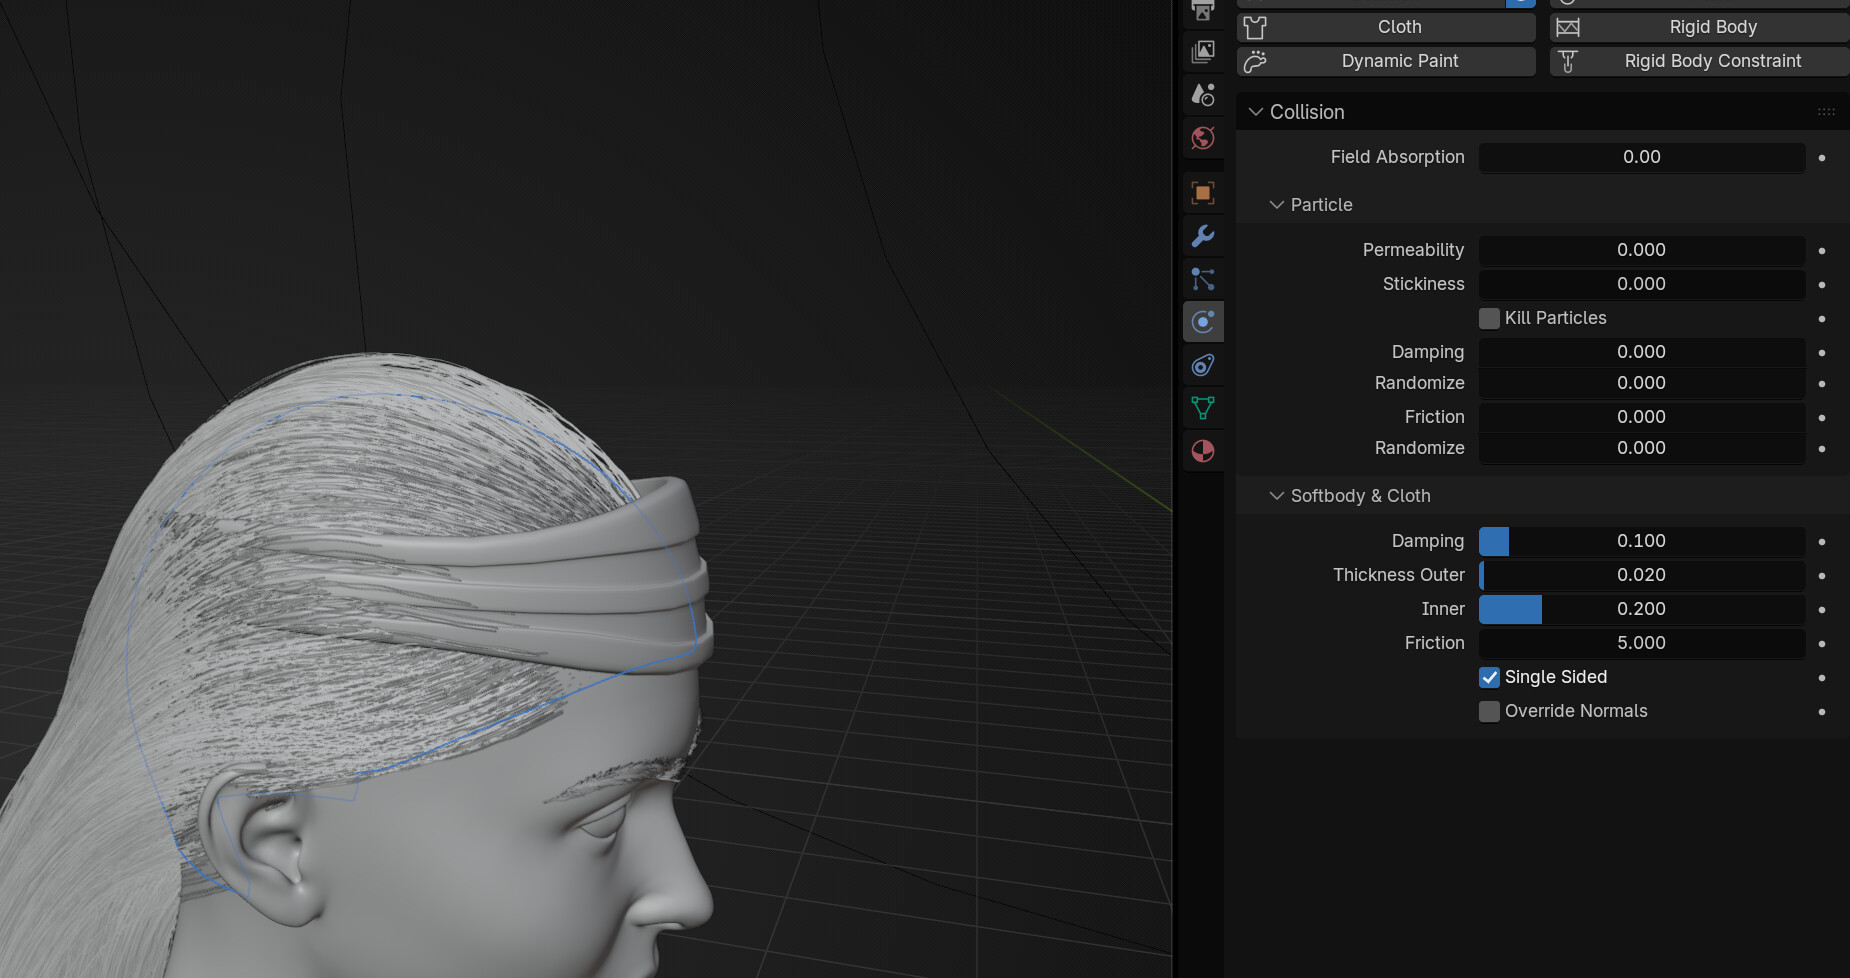Viewport: 1850px width, 978px height.
Task: Select the Physics properties tab
Action: [x=1203, y=322]
